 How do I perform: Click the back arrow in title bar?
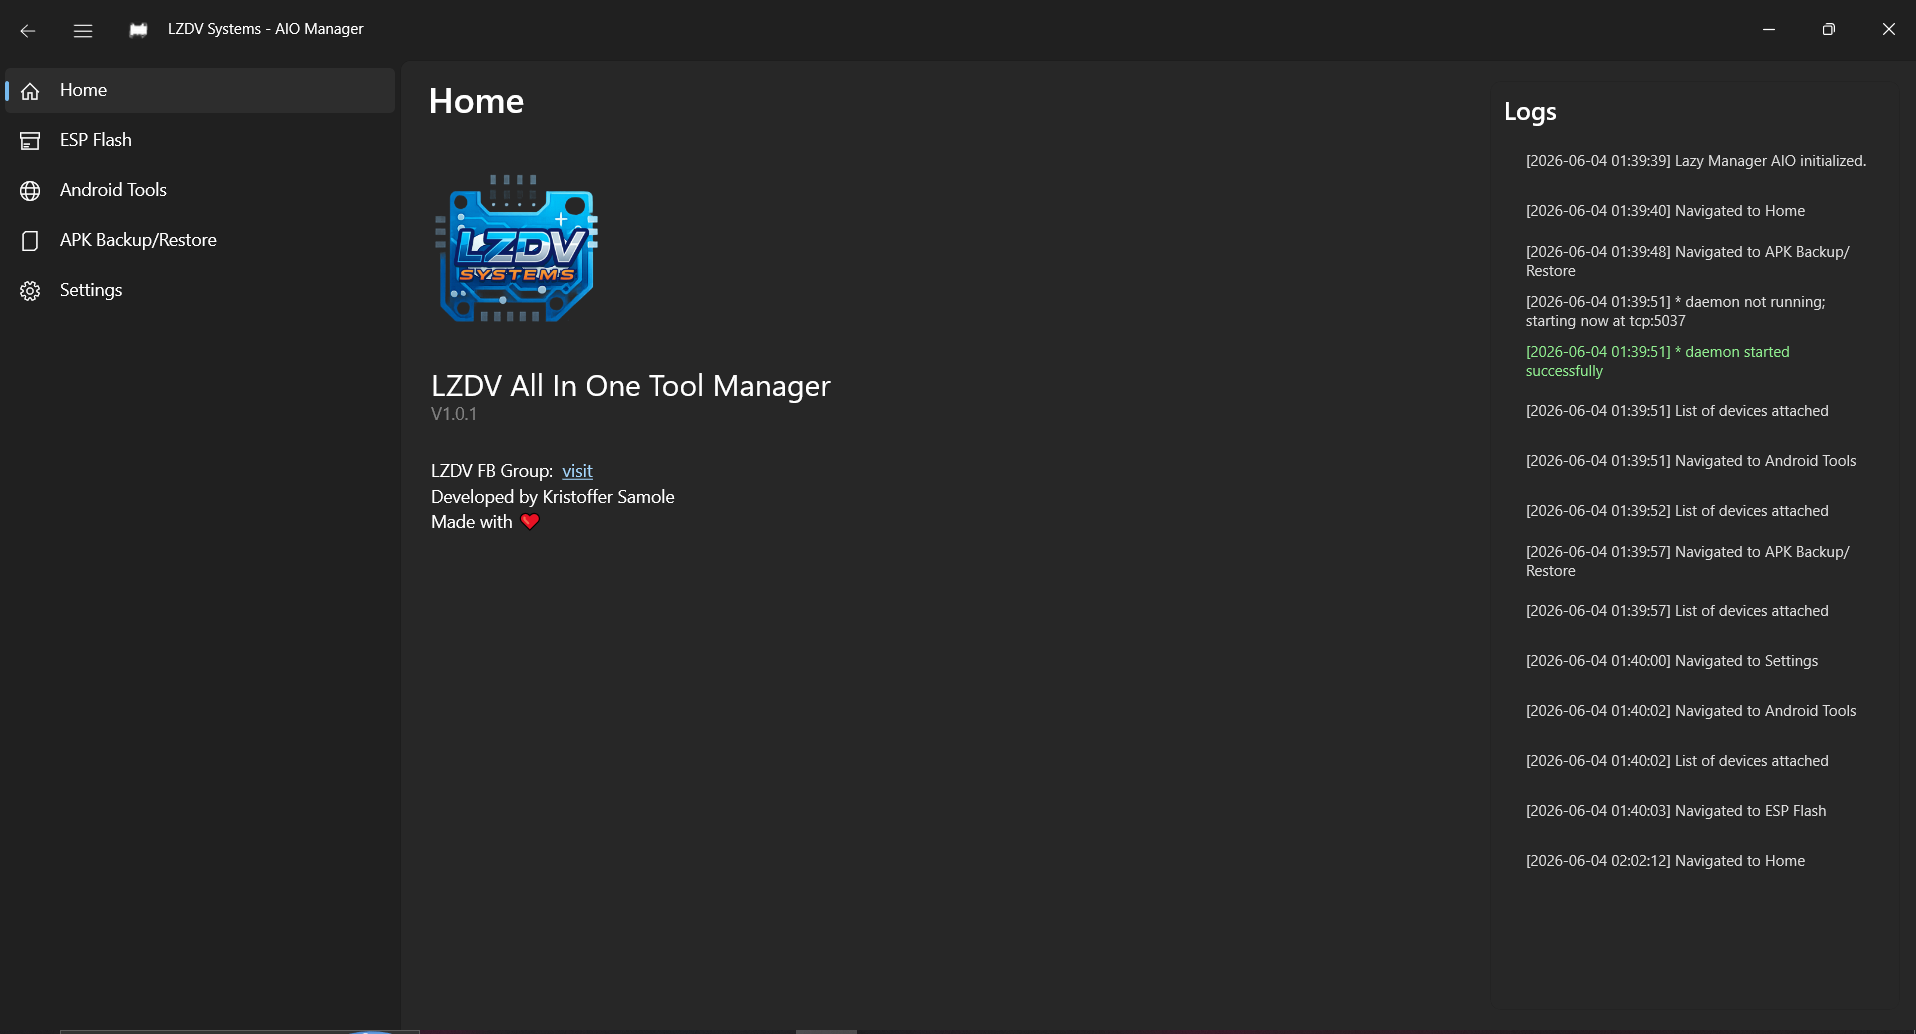(x=28, y=30)
